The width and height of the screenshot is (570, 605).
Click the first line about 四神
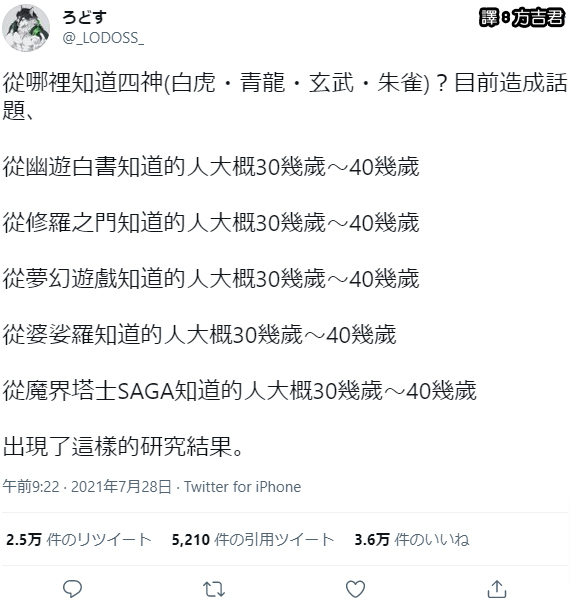coord(285,96)
